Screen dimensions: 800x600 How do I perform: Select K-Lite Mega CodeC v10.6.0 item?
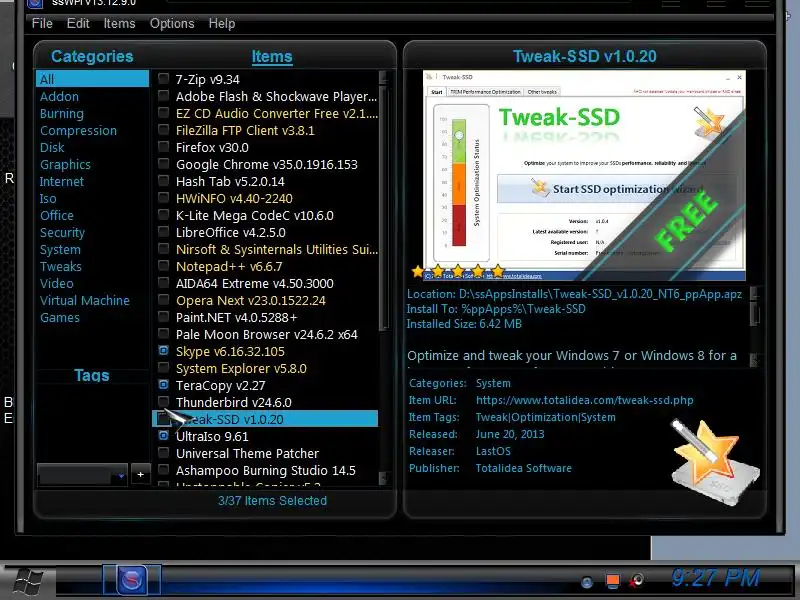255,215
